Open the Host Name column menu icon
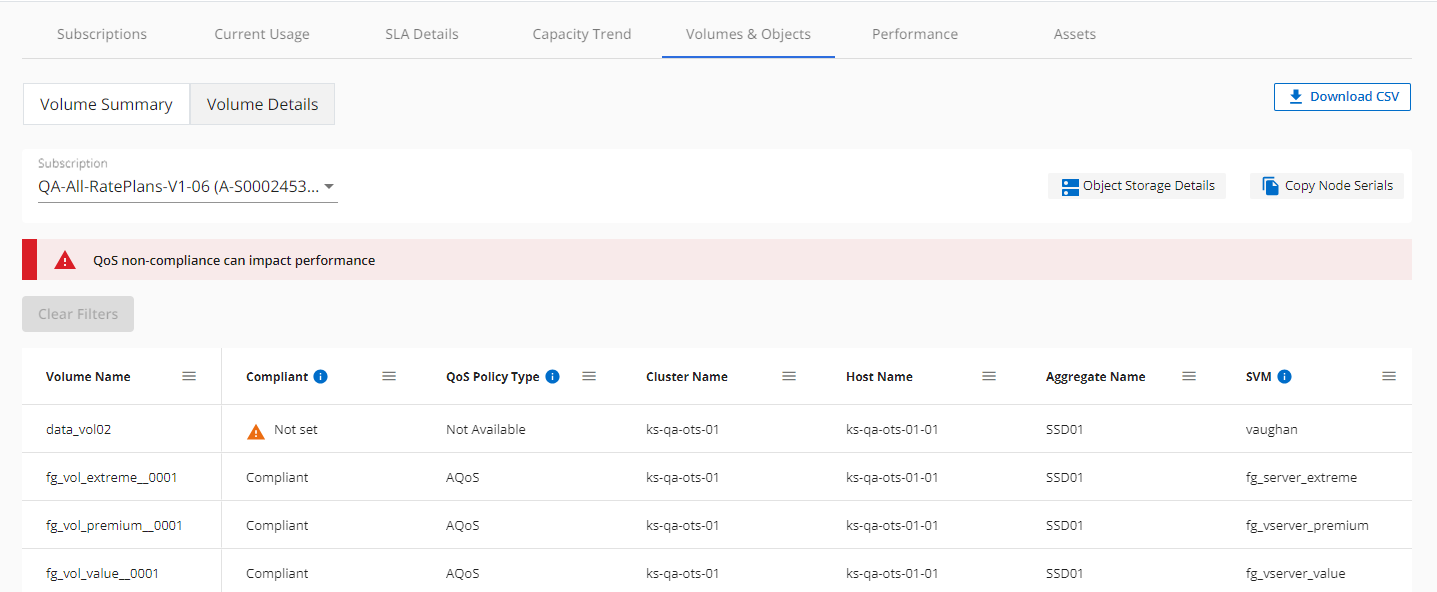Screen dimensions: 1437x592 (x=989, y=376)
